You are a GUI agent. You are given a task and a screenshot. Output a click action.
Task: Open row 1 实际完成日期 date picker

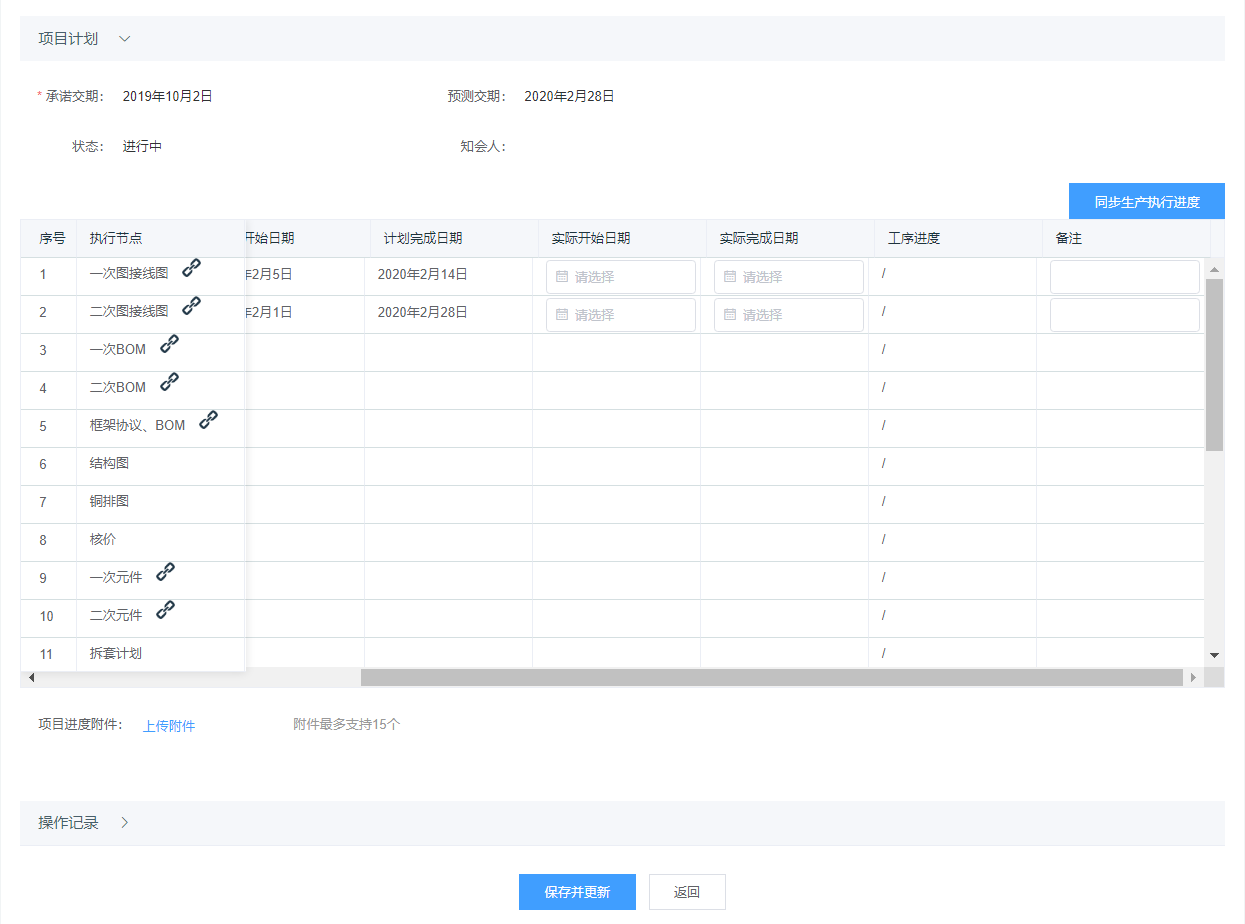788,277
